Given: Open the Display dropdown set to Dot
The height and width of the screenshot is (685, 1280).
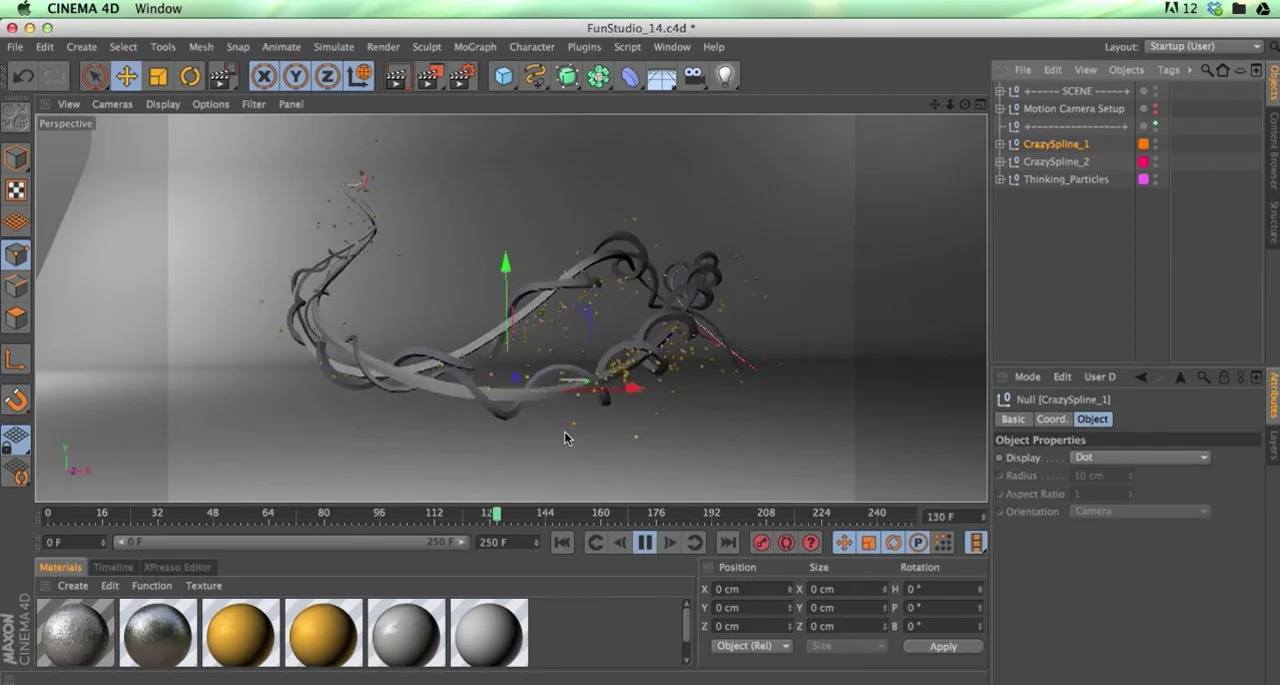Looking at the screenshot, I should [x=1140, y=457].
